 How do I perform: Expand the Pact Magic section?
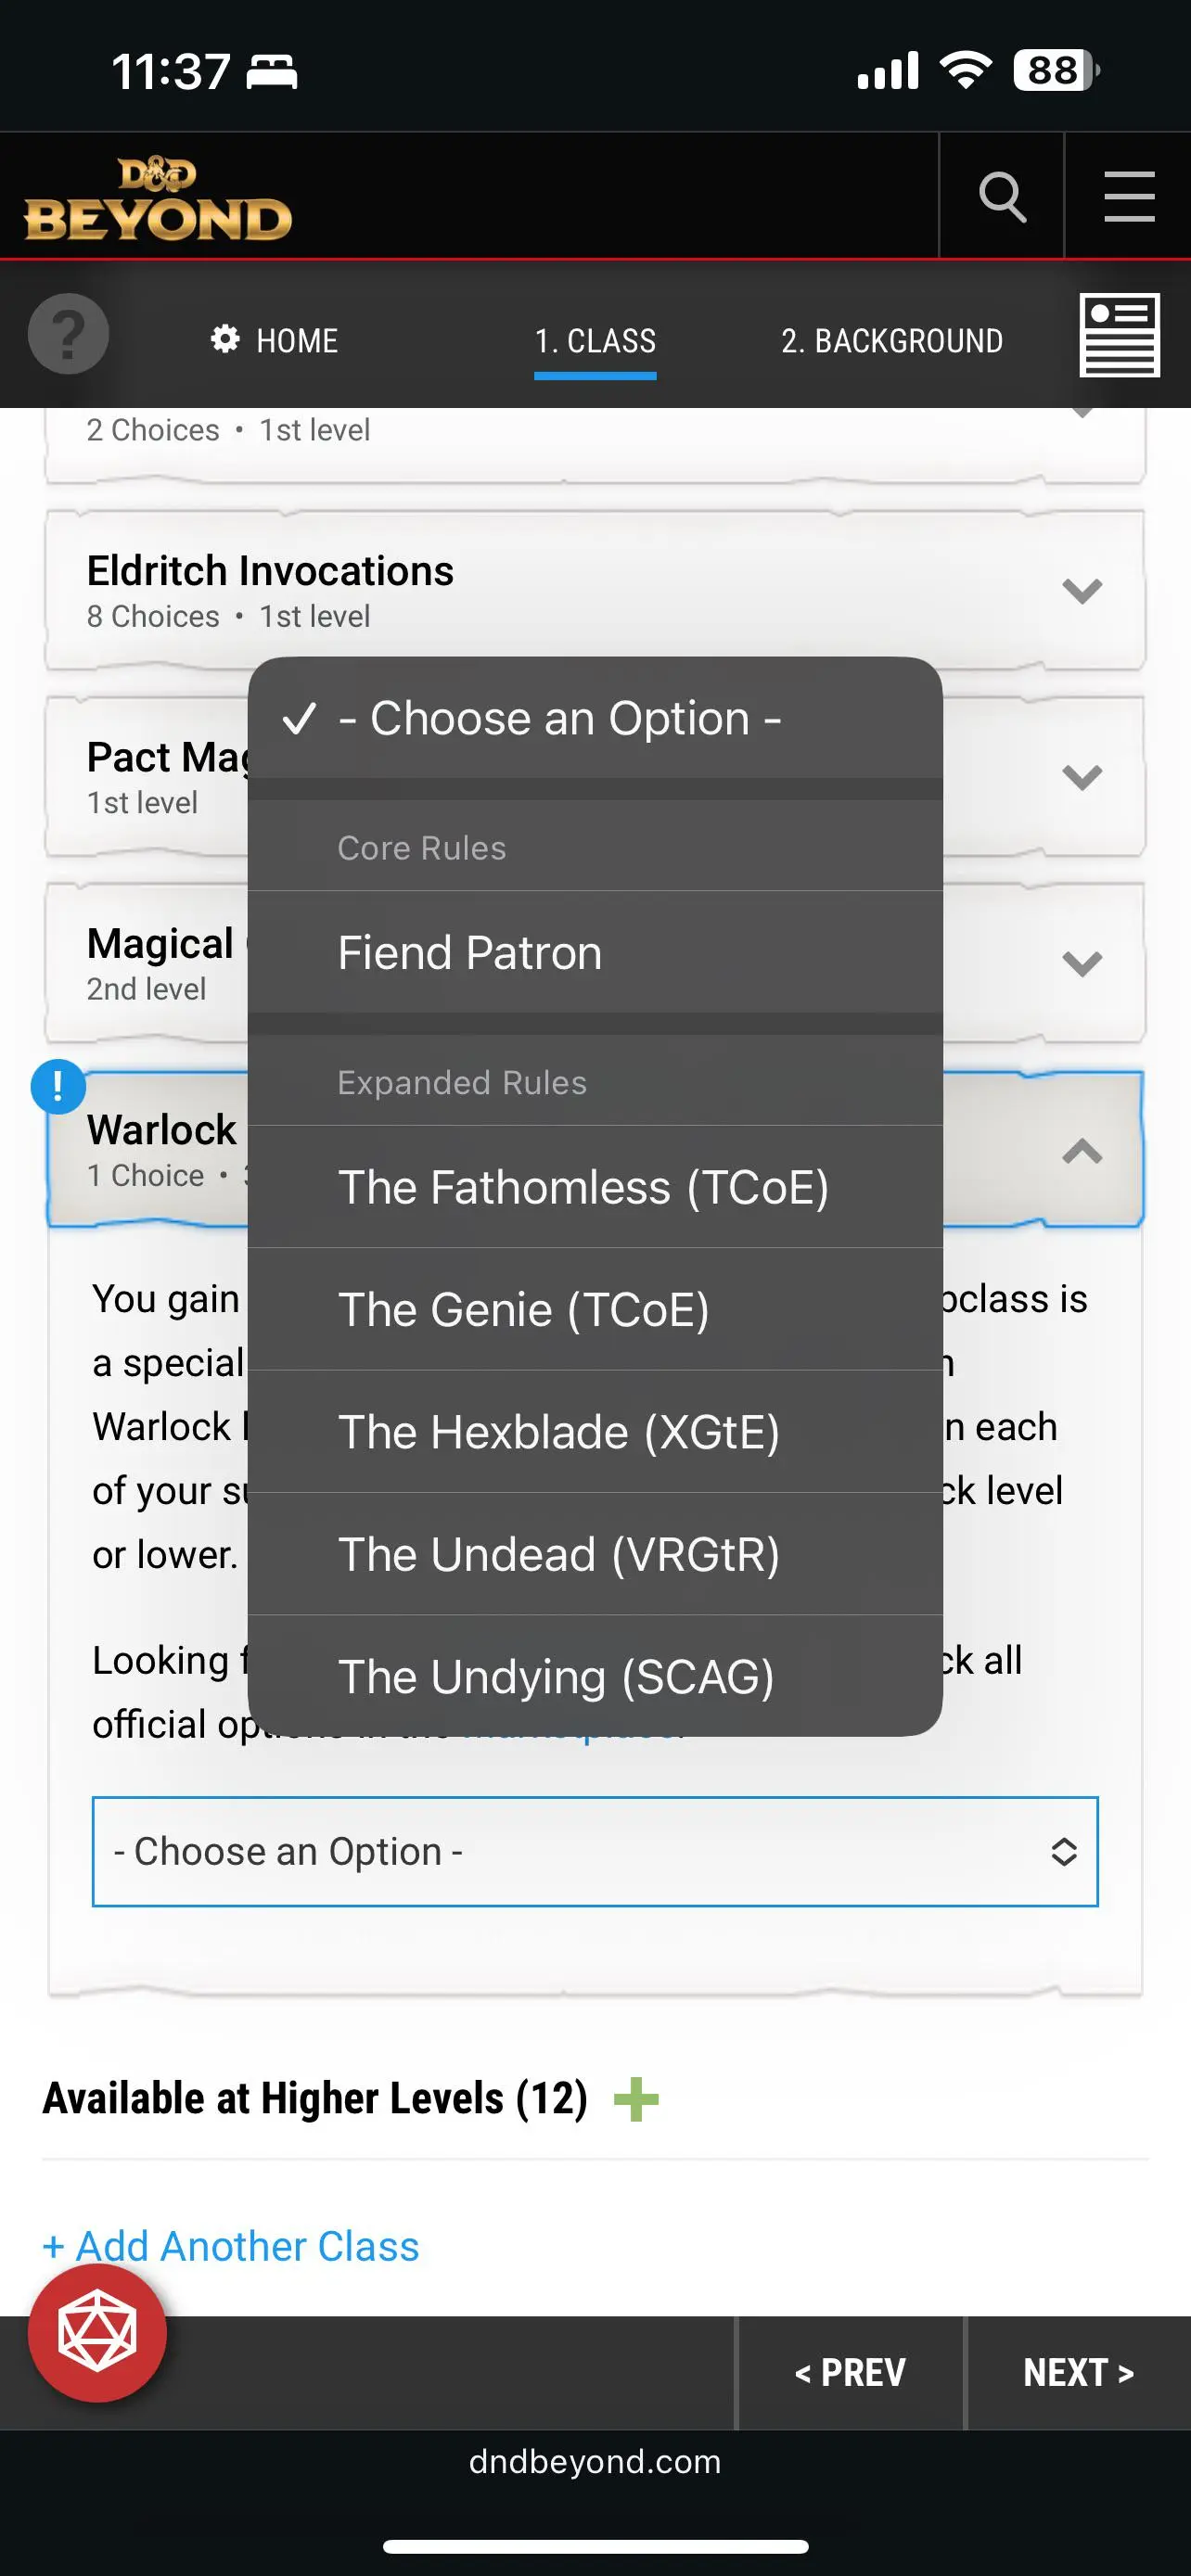[x=1079, y=776]
